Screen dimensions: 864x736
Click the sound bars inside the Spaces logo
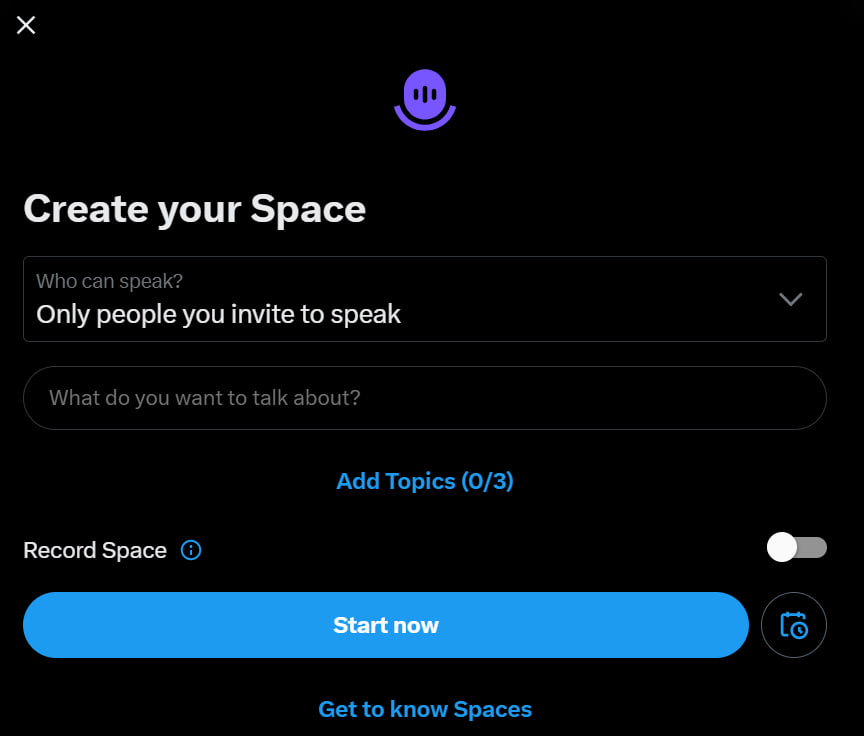(x=425, y=94)
